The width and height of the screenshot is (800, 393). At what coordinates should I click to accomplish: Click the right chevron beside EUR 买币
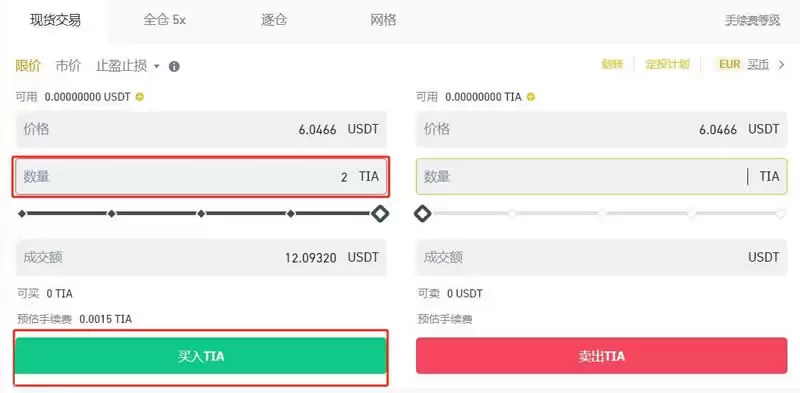781,65
